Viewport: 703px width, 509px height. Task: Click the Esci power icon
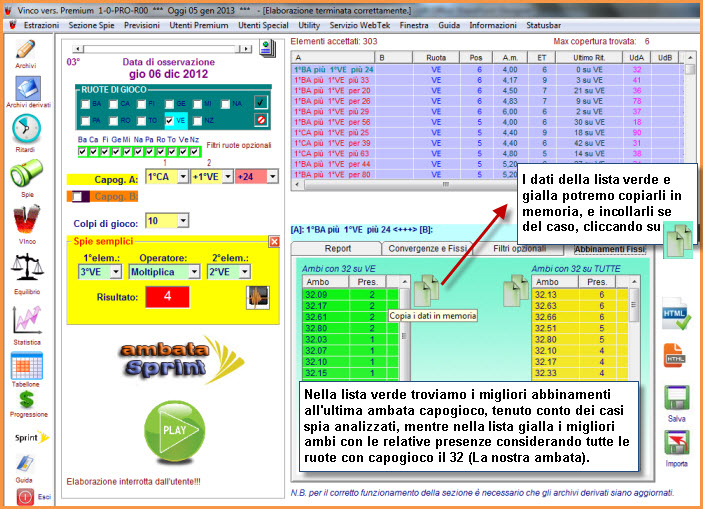(x=25, y=497)
